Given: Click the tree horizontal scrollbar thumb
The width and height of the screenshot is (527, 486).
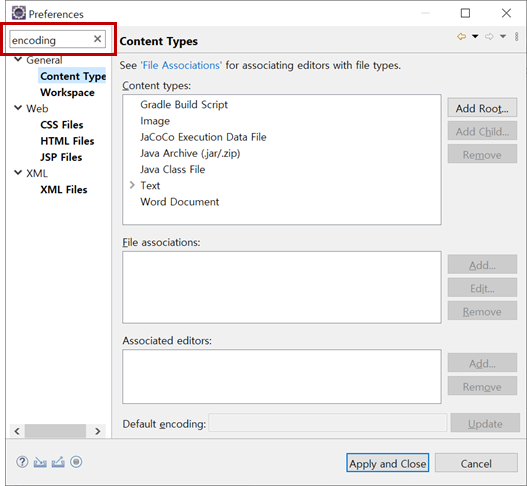Looking at the screenshot, I should pos(55,431).
